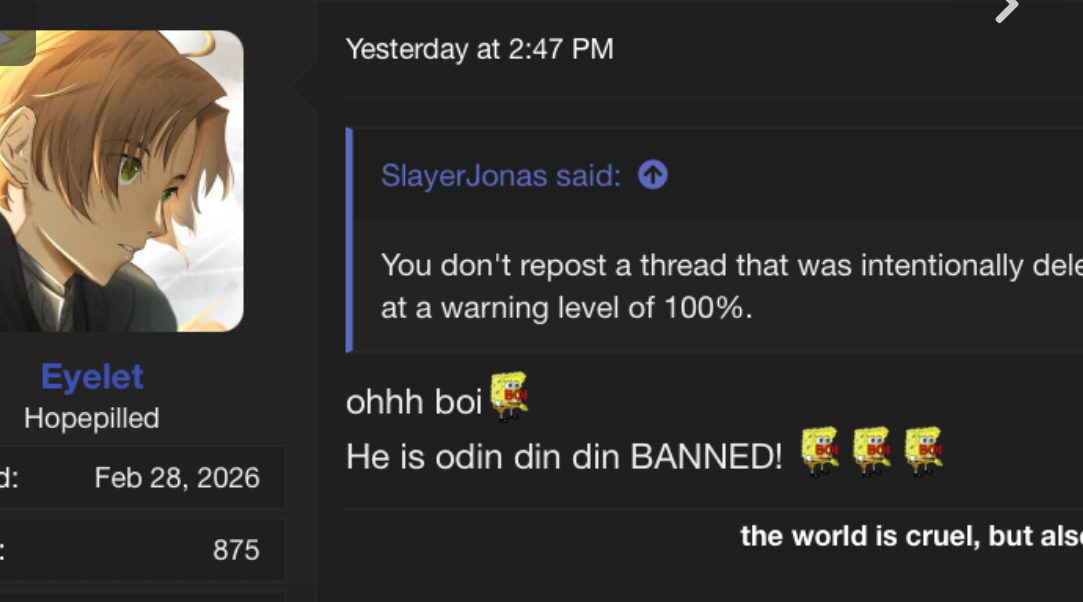Click the signature text the world is cruel
This screenshot has width=1083, height=602.
coord(912,536)
